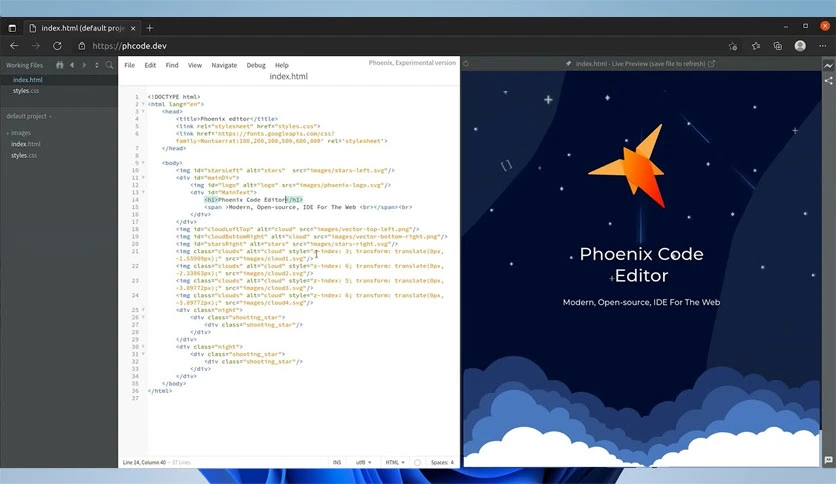This screenshot has width=836, height=484.
Task: Open the default project dropdown
Action: pos(29,116)
